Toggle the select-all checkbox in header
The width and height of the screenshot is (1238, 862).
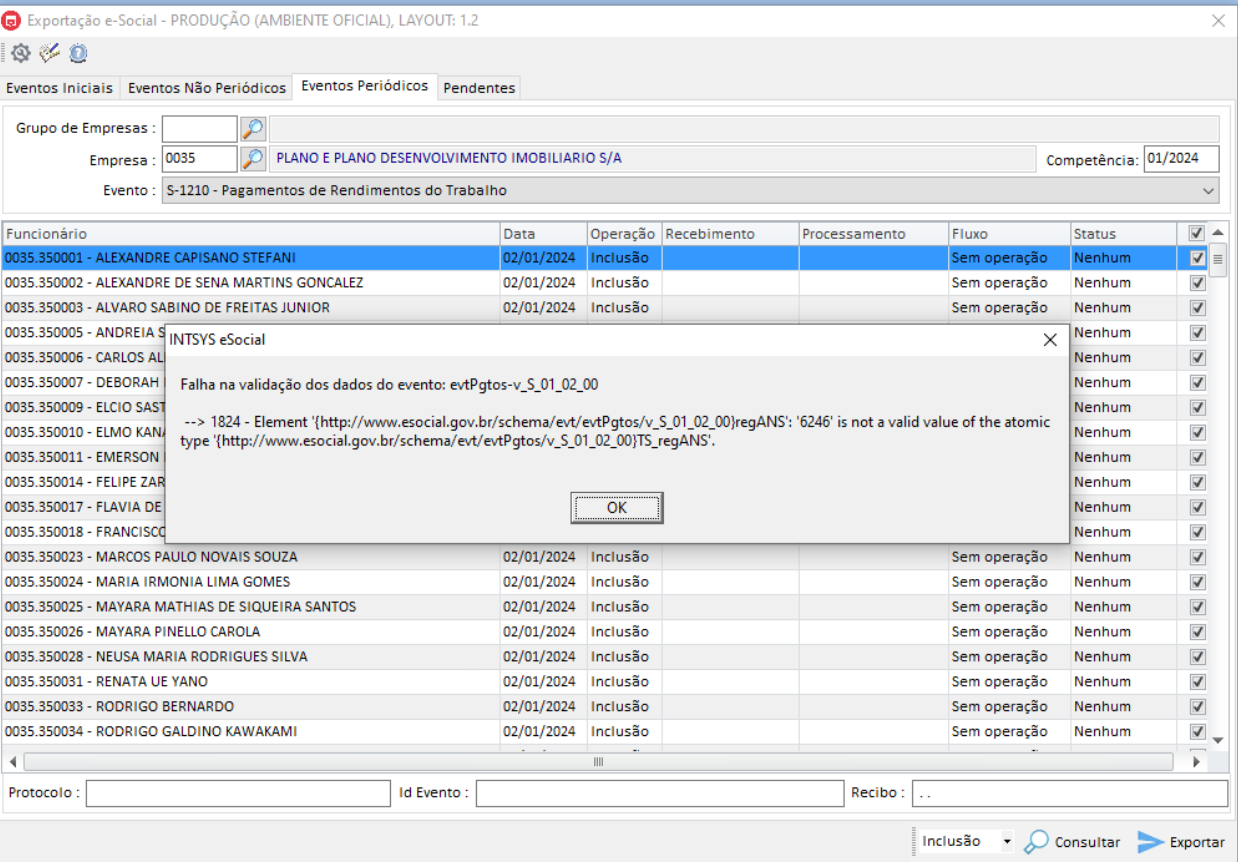[1196, 233]
